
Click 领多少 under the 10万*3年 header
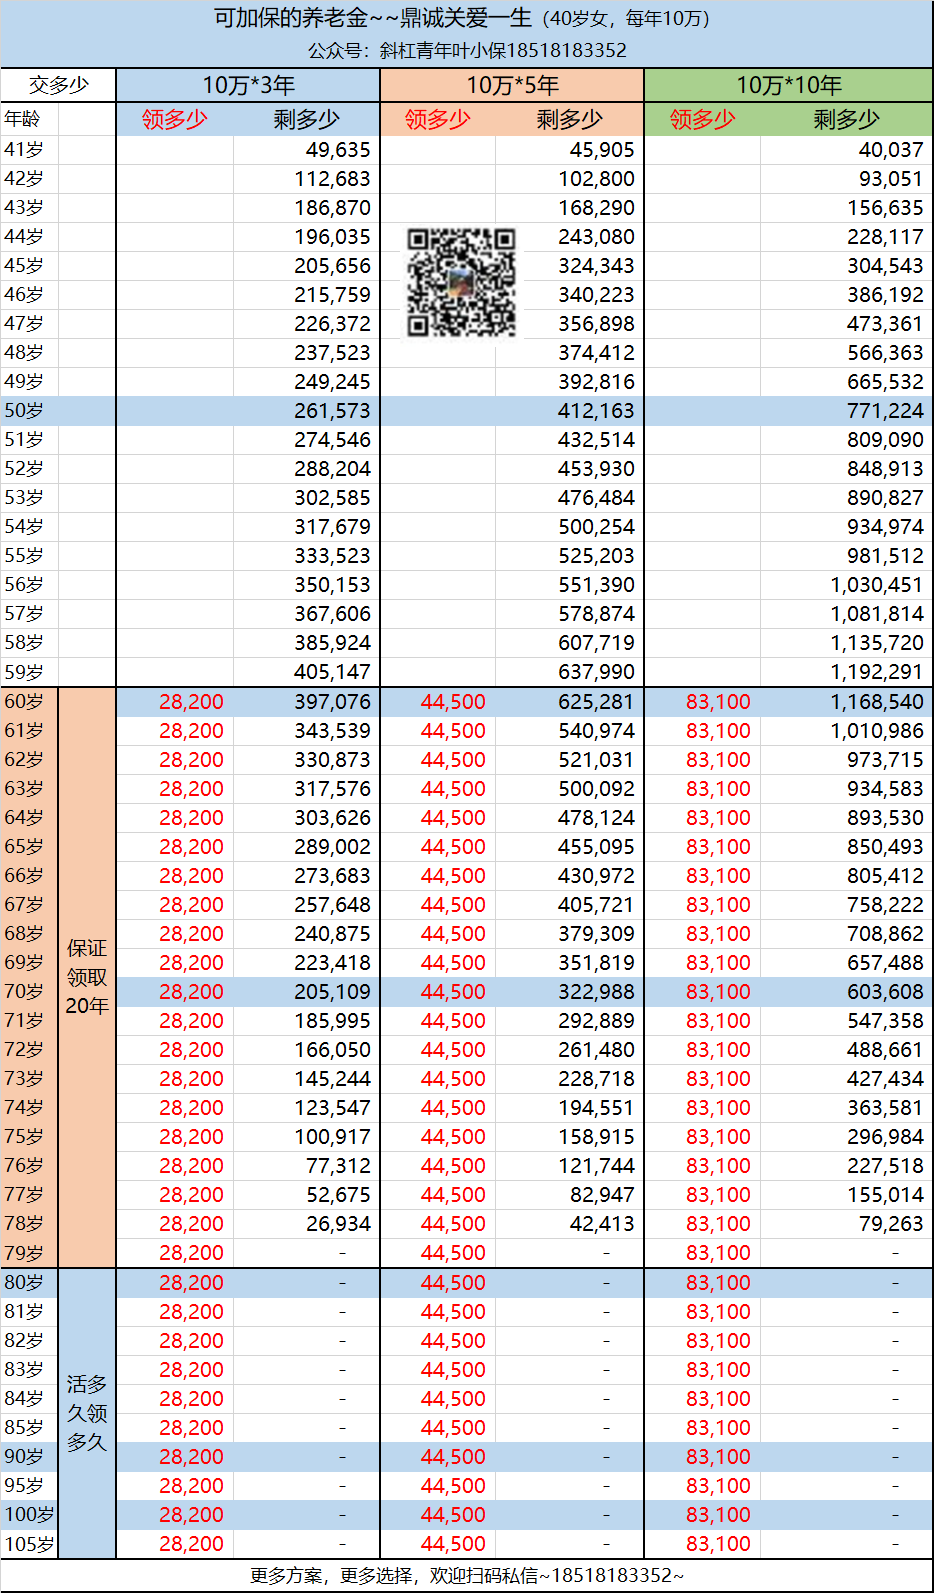(x=175, y=119)
